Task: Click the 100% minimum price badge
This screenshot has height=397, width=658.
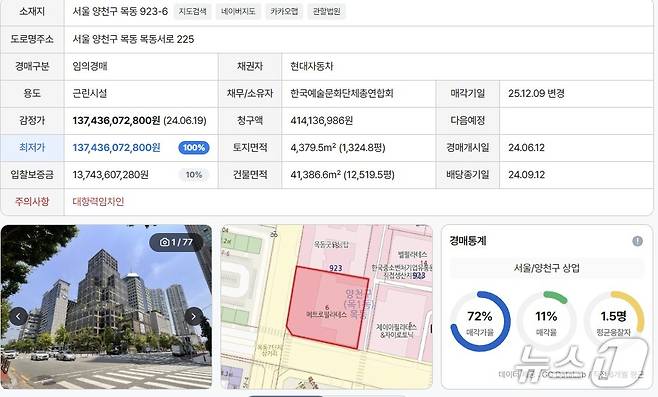Action: (x=194, y=148)
